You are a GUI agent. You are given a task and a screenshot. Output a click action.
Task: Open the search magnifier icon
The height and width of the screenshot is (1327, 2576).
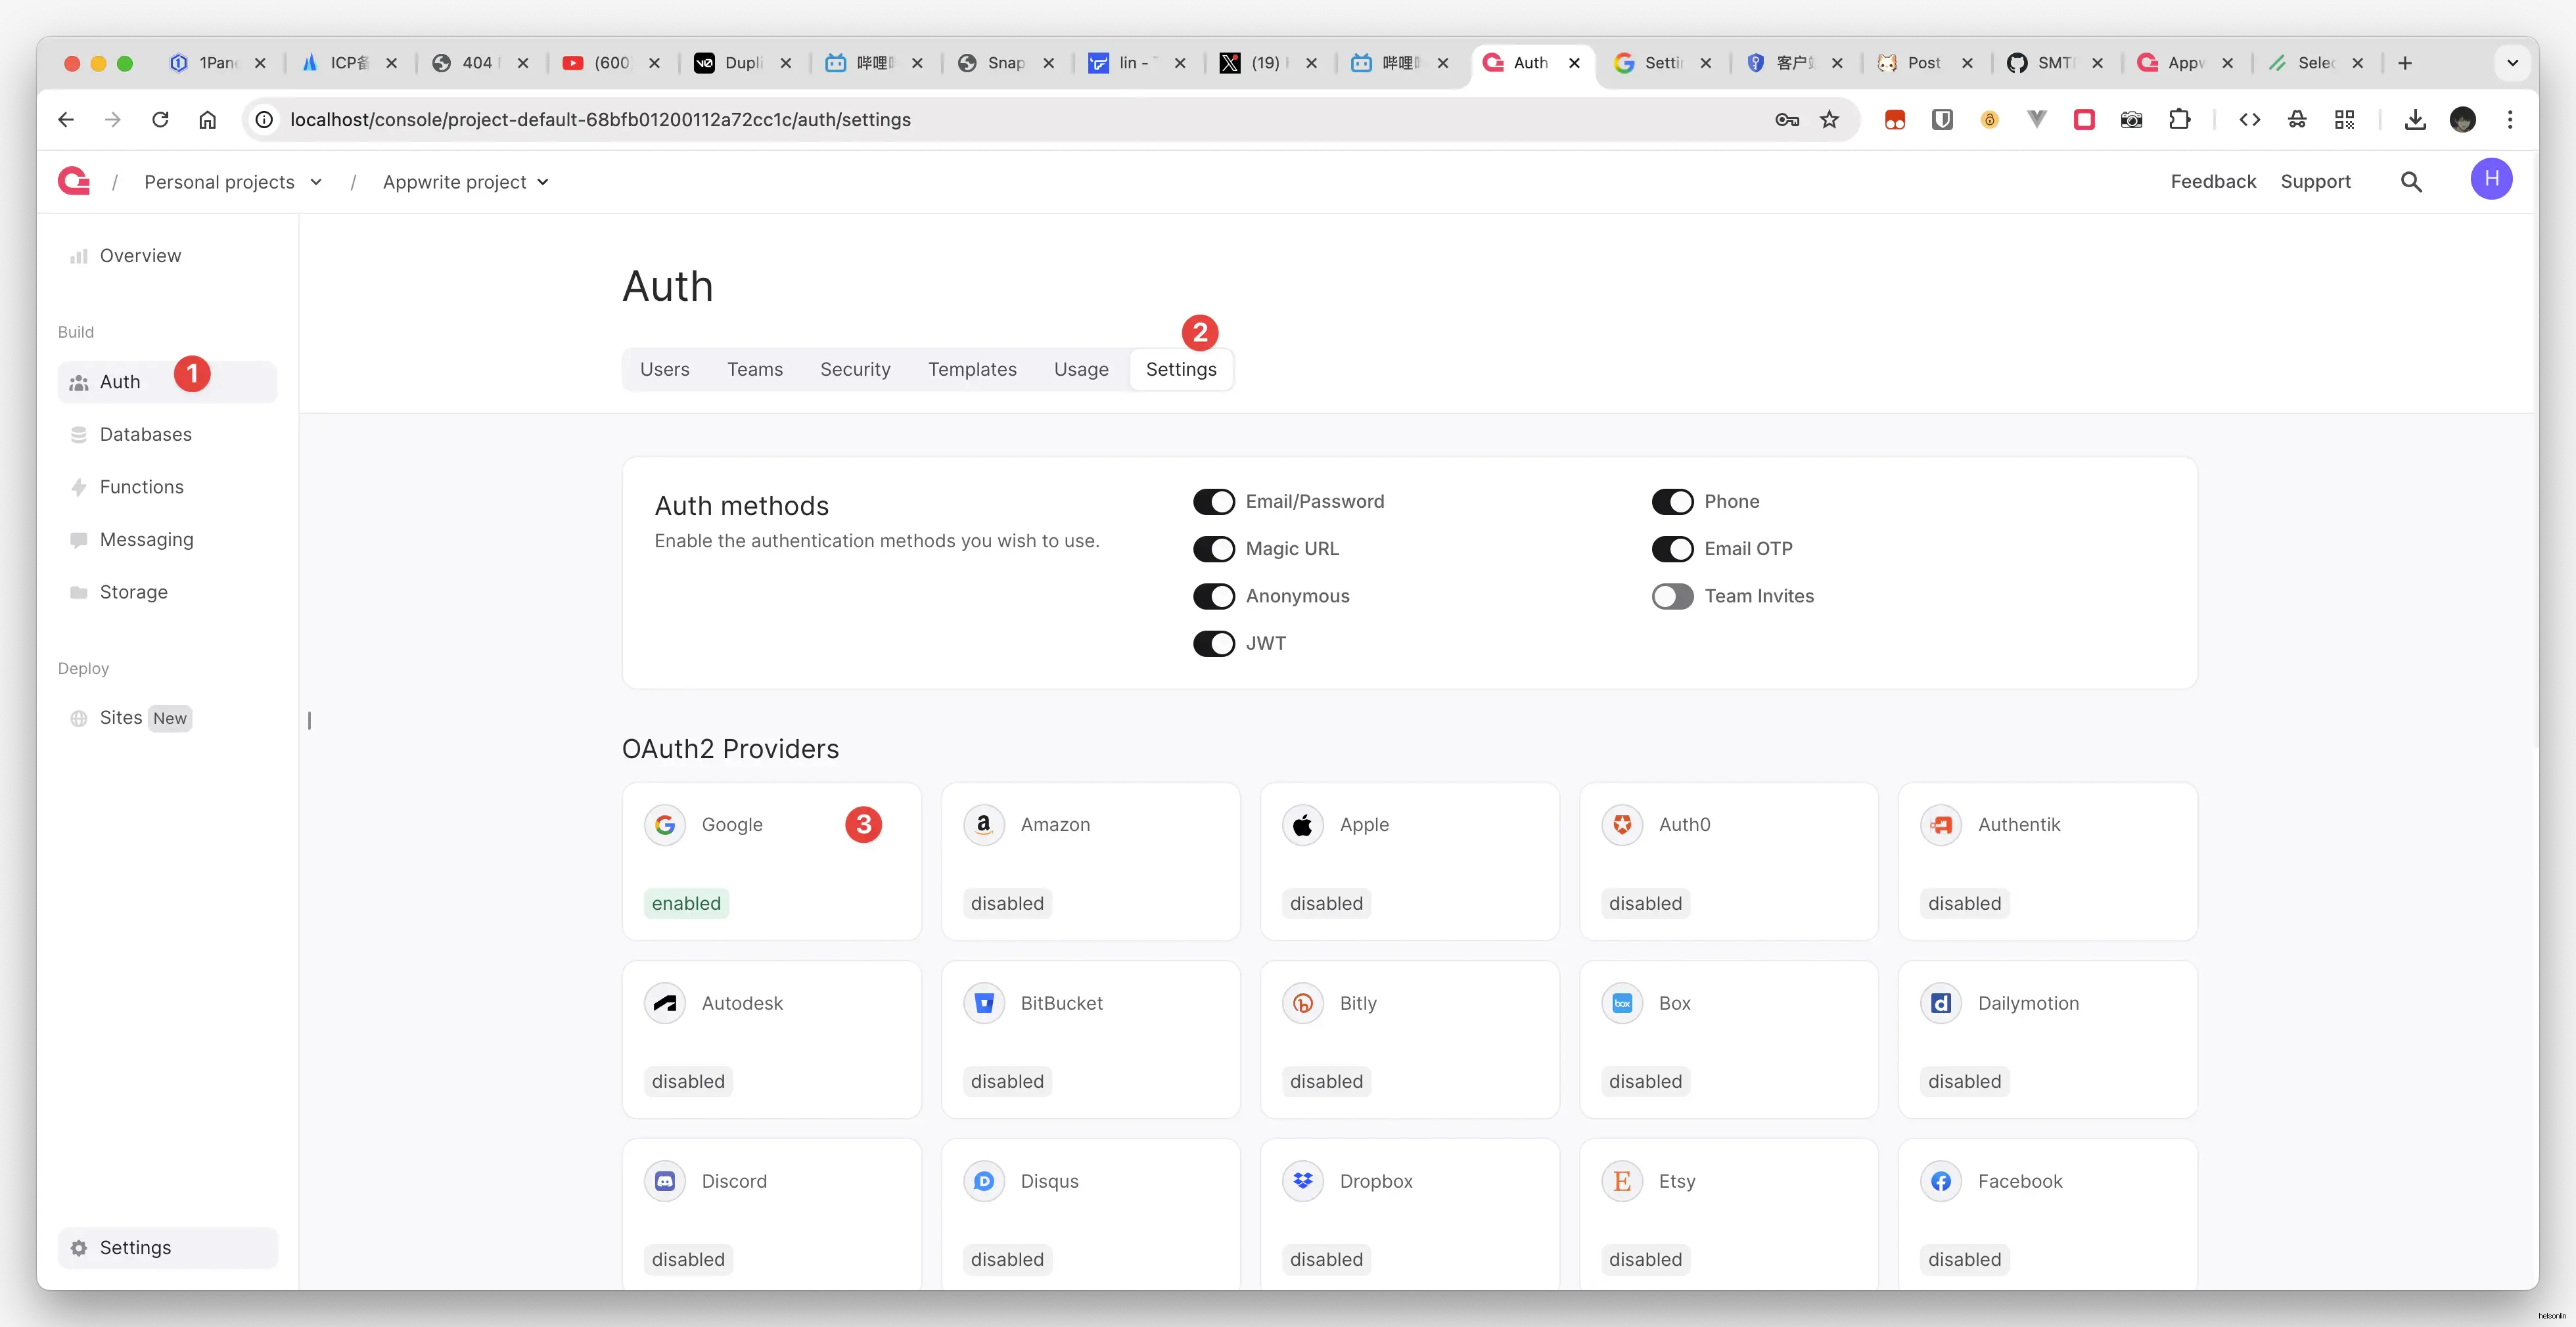click(x=2411, y=182)
